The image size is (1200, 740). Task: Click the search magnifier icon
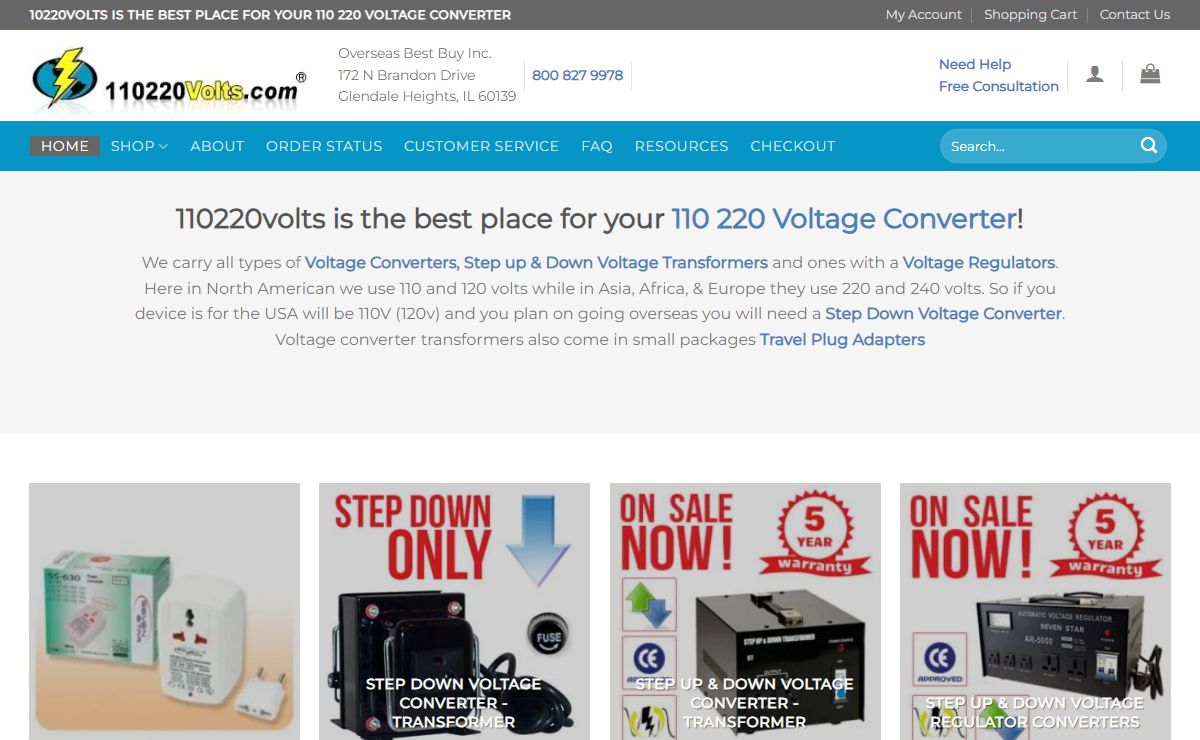click(x=1148, y=146)
